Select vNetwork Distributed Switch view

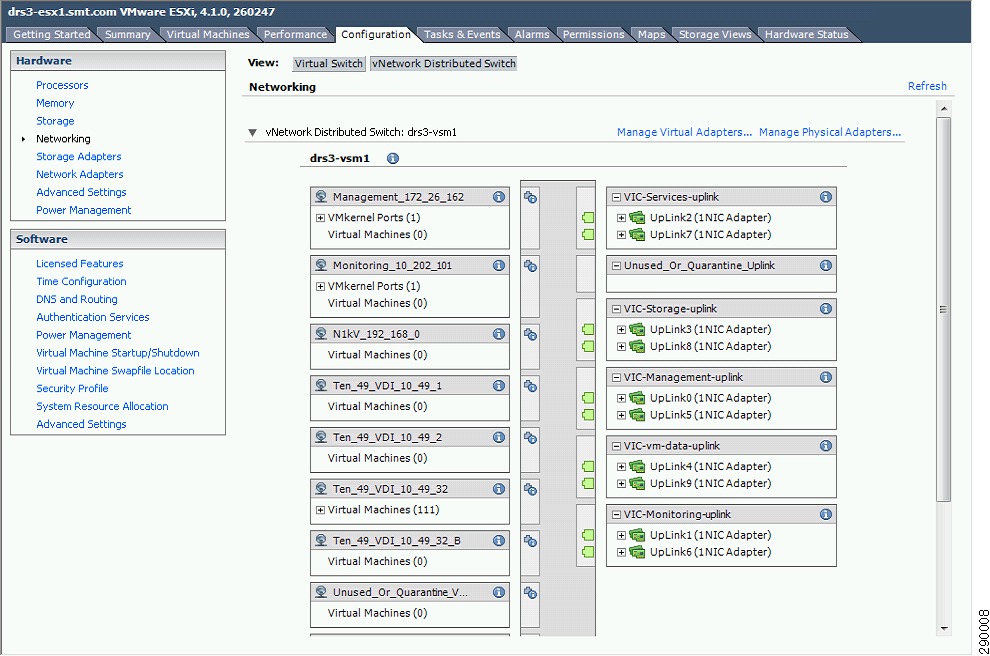click(443, 64)
